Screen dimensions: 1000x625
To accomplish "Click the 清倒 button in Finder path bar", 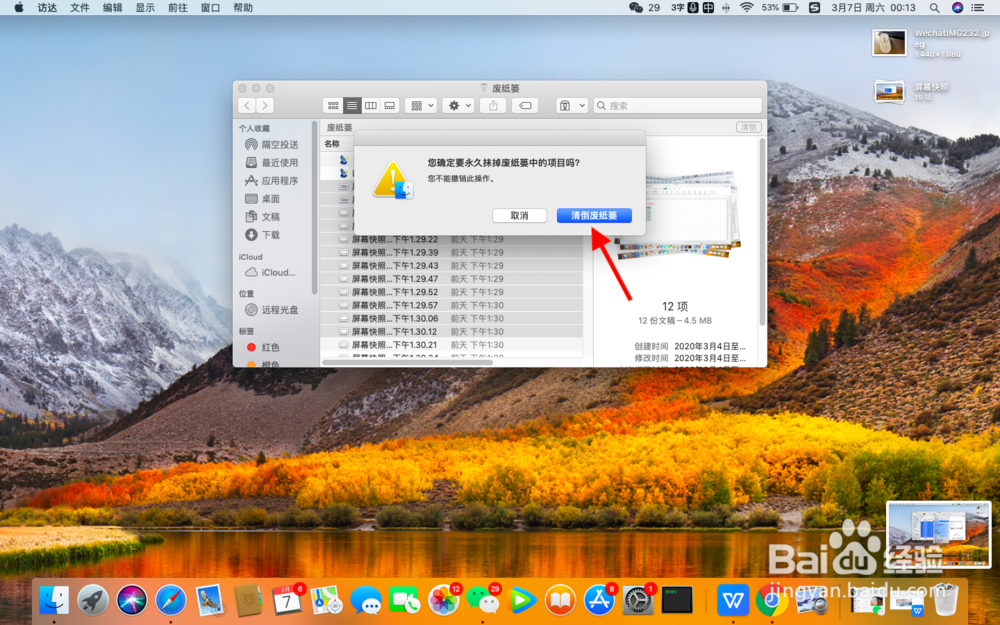I will tap(748, 127).
